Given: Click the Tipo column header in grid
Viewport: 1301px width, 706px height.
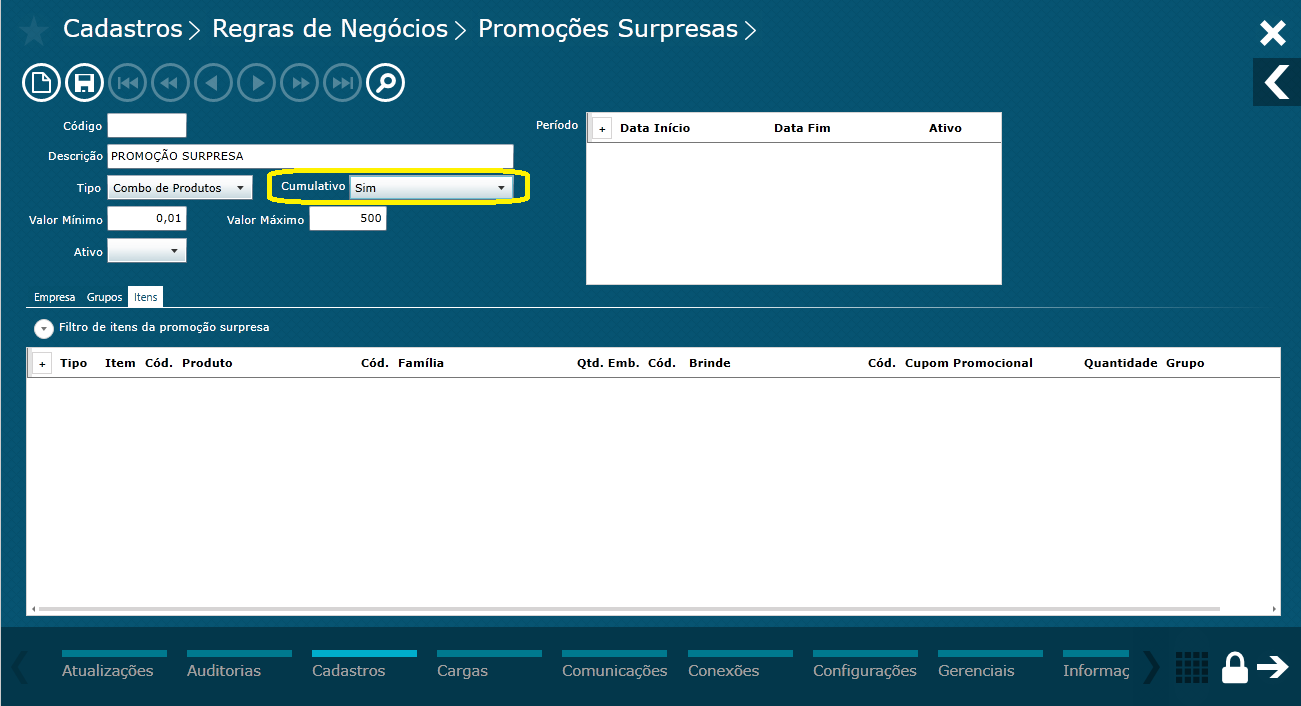Looking at the screenshot, I should (x=74, y=363).
